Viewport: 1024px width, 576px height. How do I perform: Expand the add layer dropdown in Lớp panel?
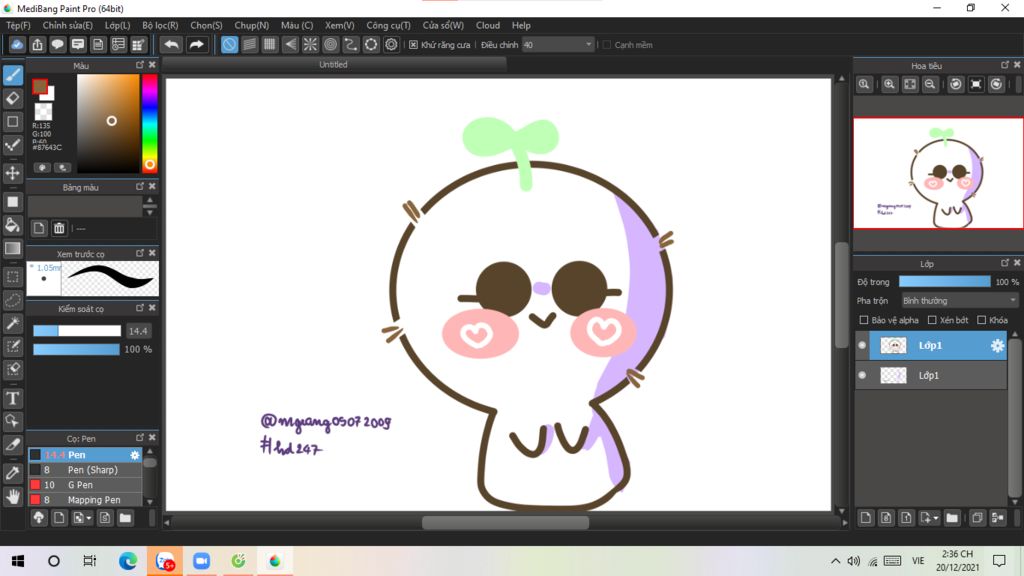(936, 519)
